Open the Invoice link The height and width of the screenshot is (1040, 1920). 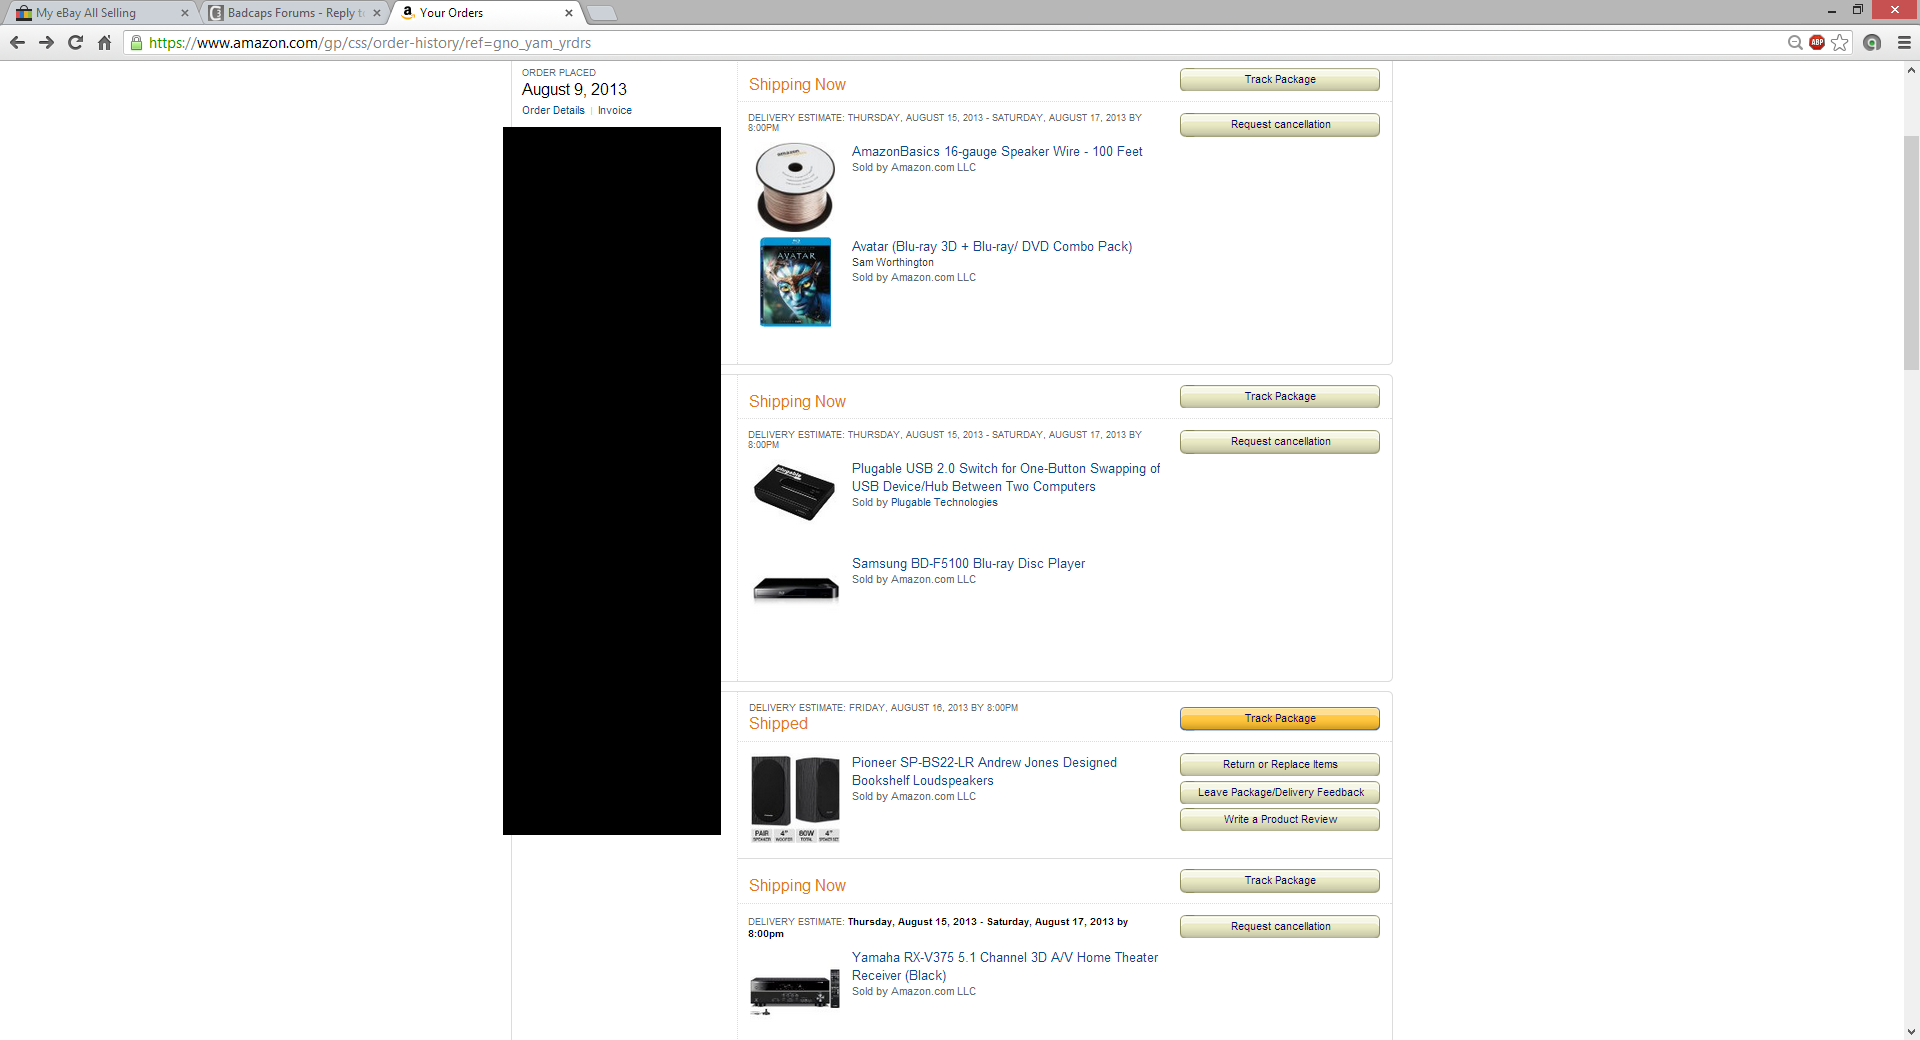point(615,111)
